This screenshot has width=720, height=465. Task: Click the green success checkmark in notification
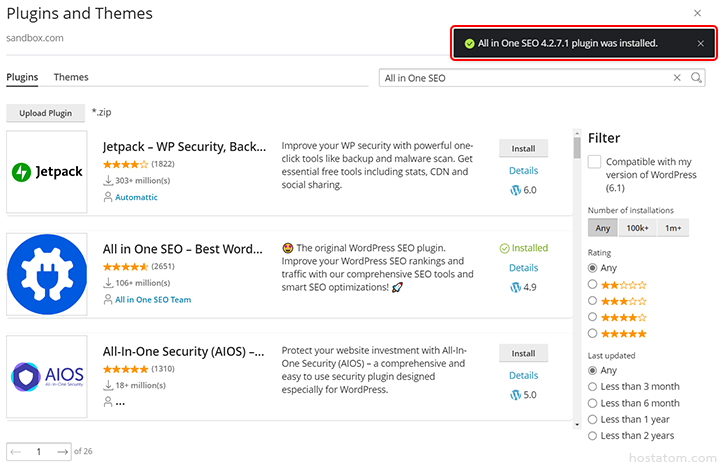(469, 44)
